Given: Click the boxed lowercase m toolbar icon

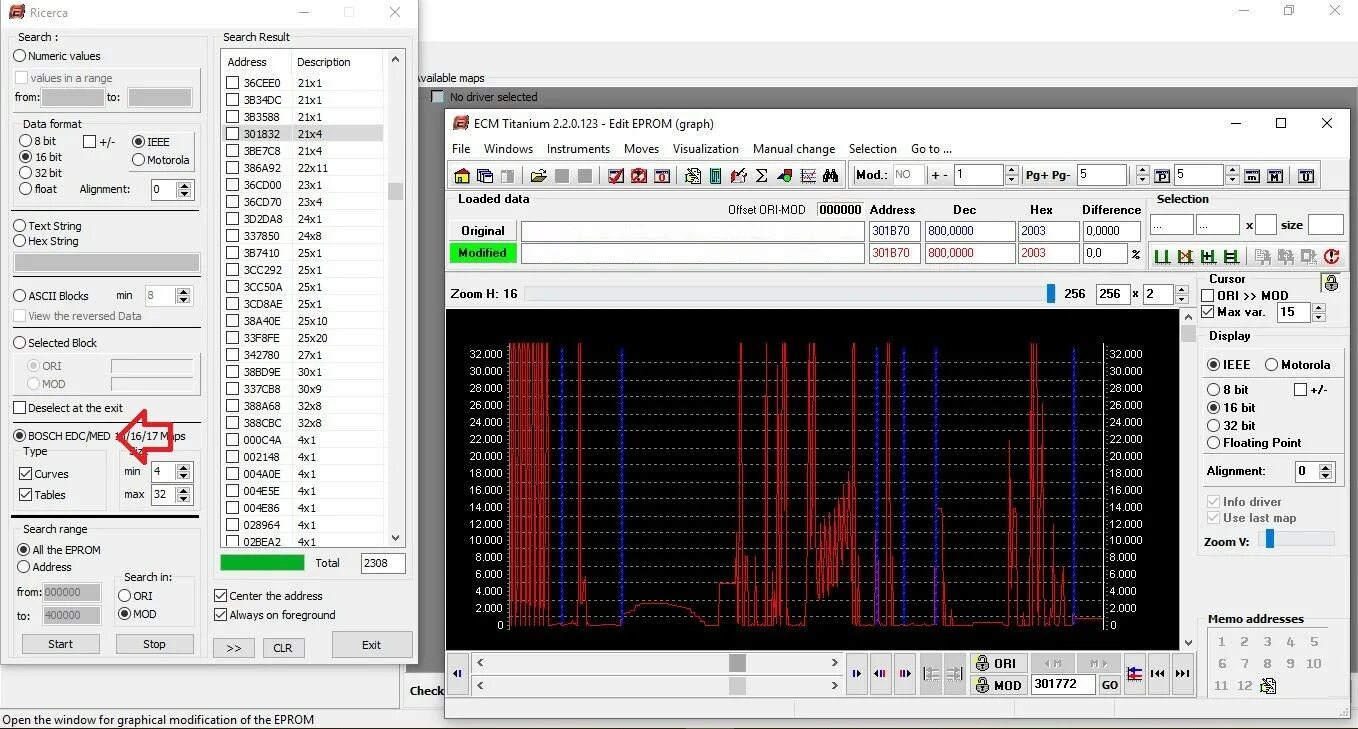Looking at the screenshot, I should (1252, 176).
